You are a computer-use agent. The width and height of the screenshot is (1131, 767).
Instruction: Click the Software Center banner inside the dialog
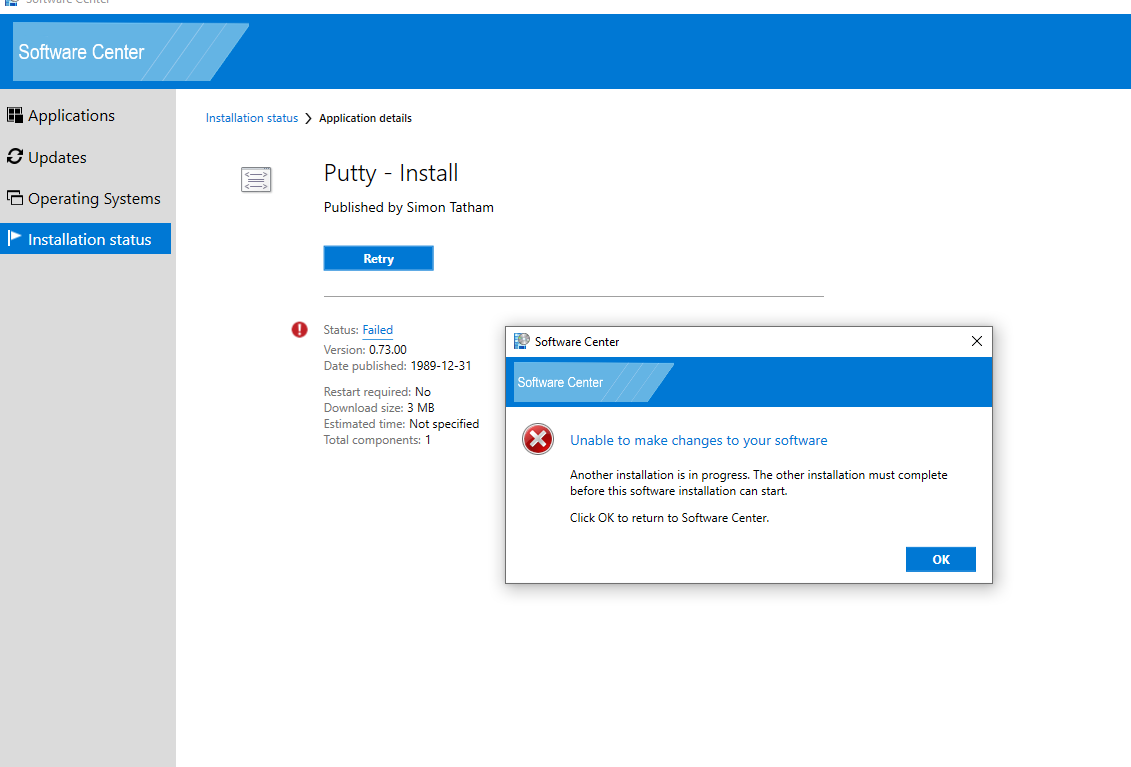594,382
